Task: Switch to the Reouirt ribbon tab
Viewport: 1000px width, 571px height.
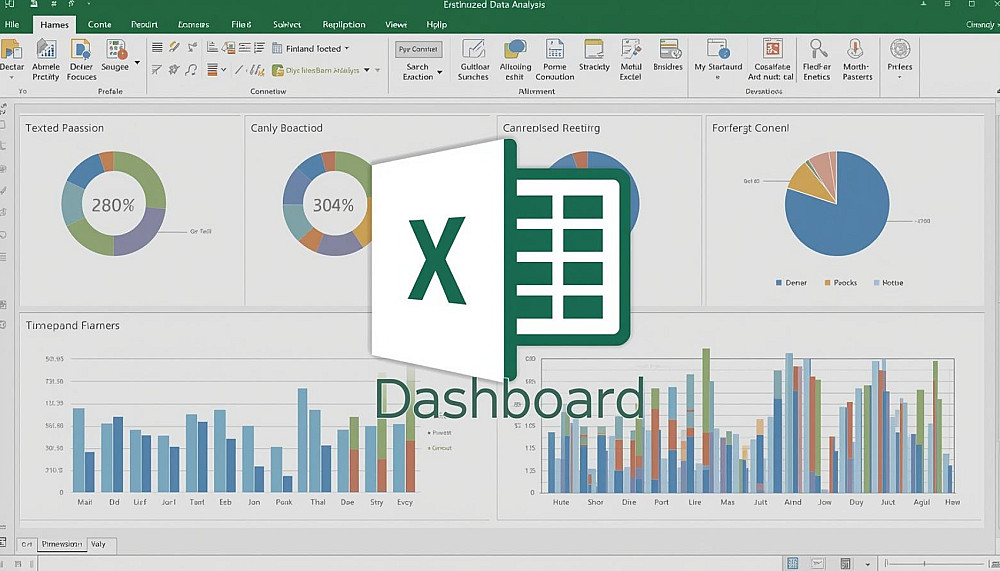Action: click(144, 24)
